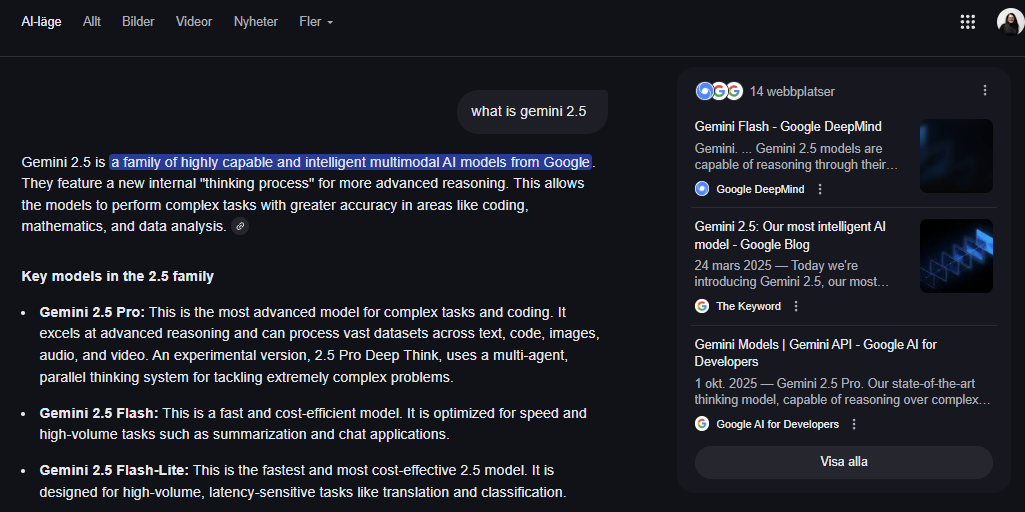Open the Gemini Flash - Google DeepMind link
Screen dimensions: 1025x512
788,127
